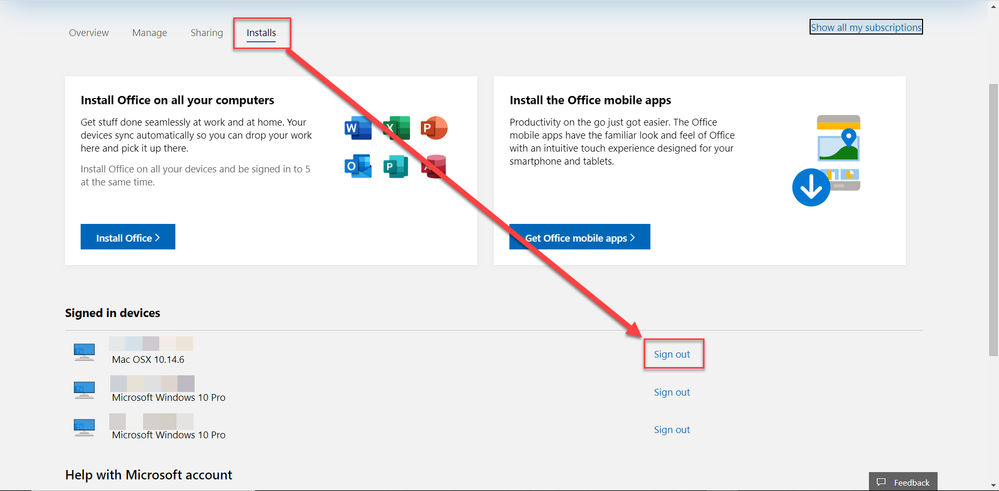Go to the Sharing tab
999x491 pixels.
tap(206, 32)
